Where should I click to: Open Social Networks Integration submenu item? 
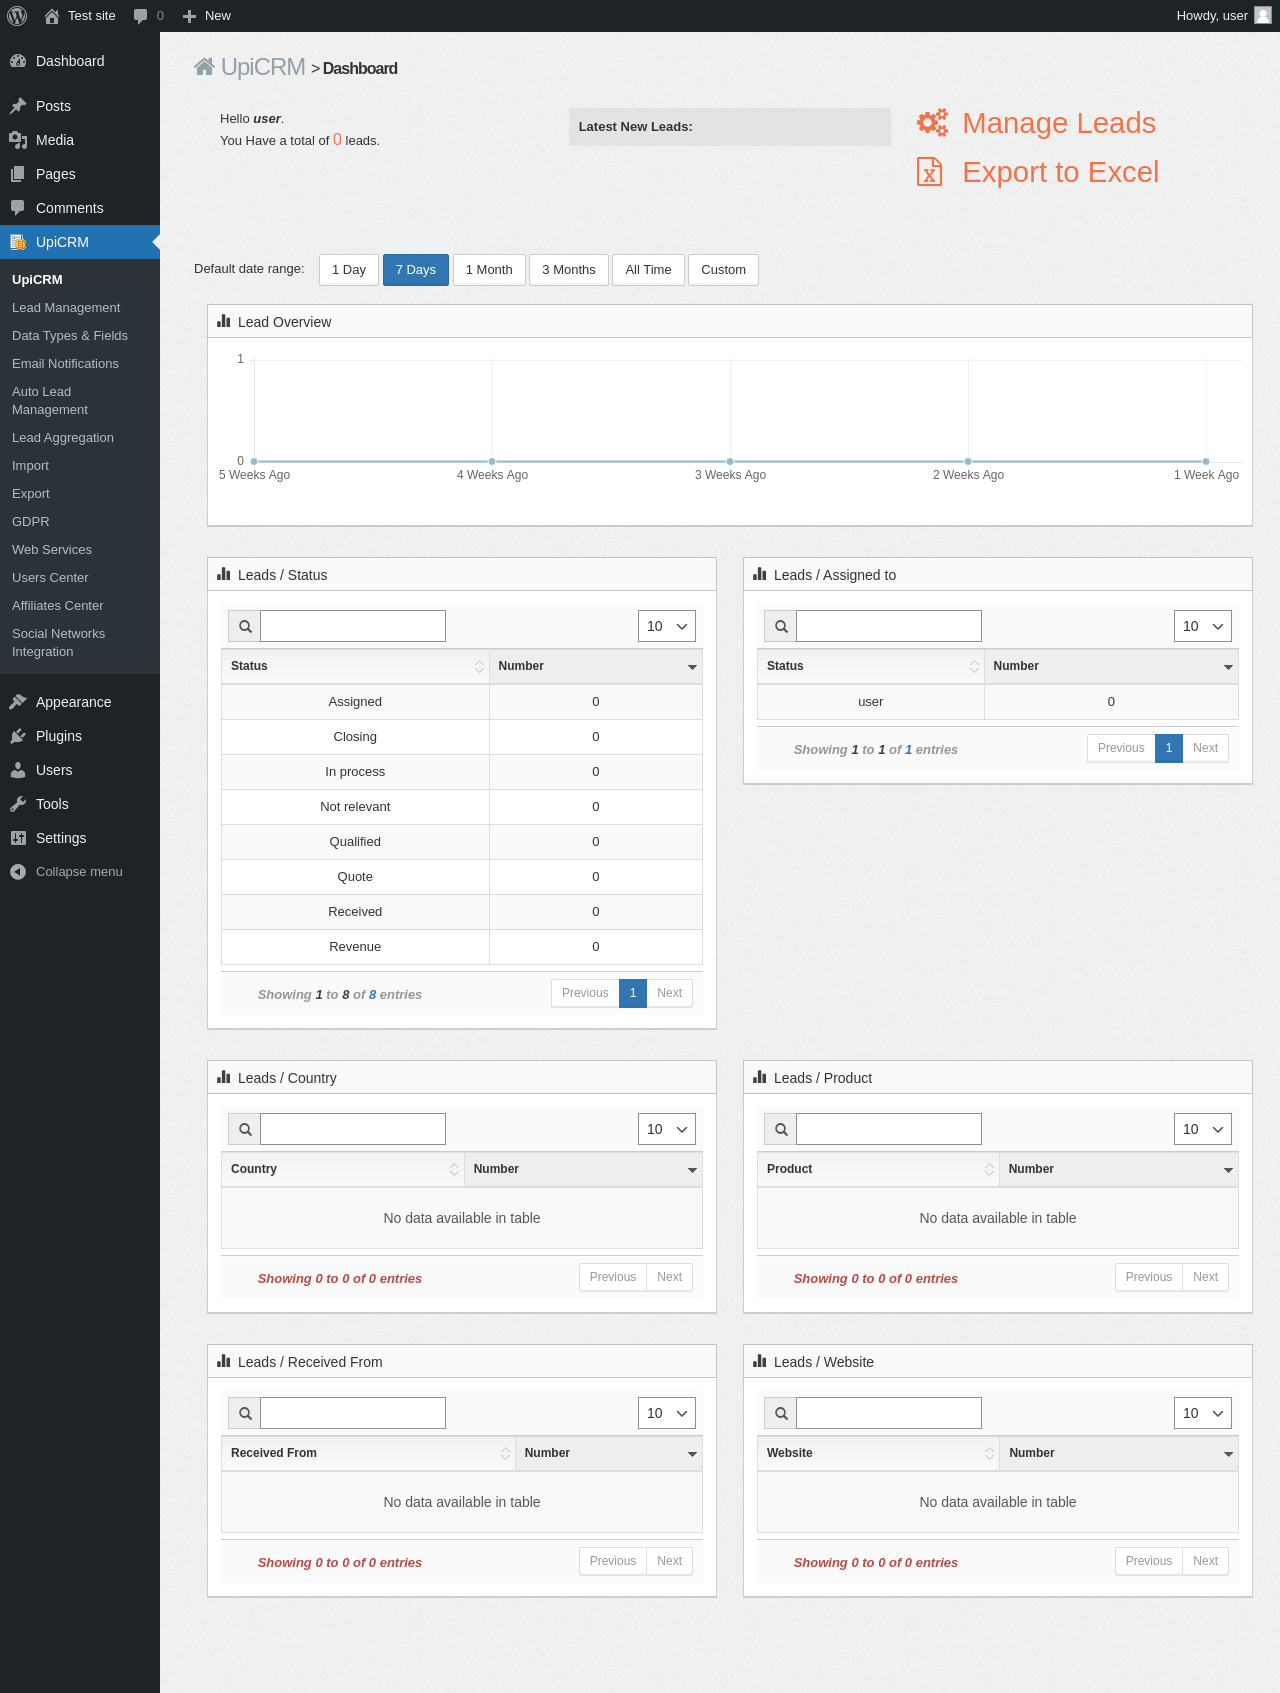click(59, 643)
